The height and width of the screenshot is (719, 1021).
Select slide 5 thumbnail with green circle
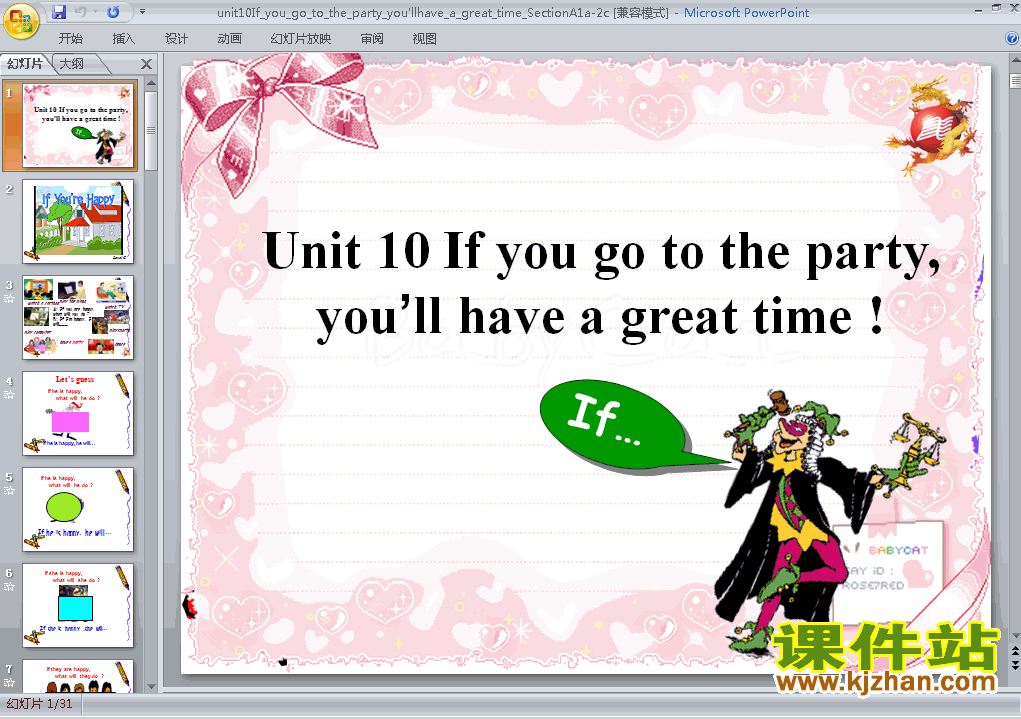click(78, 509)
